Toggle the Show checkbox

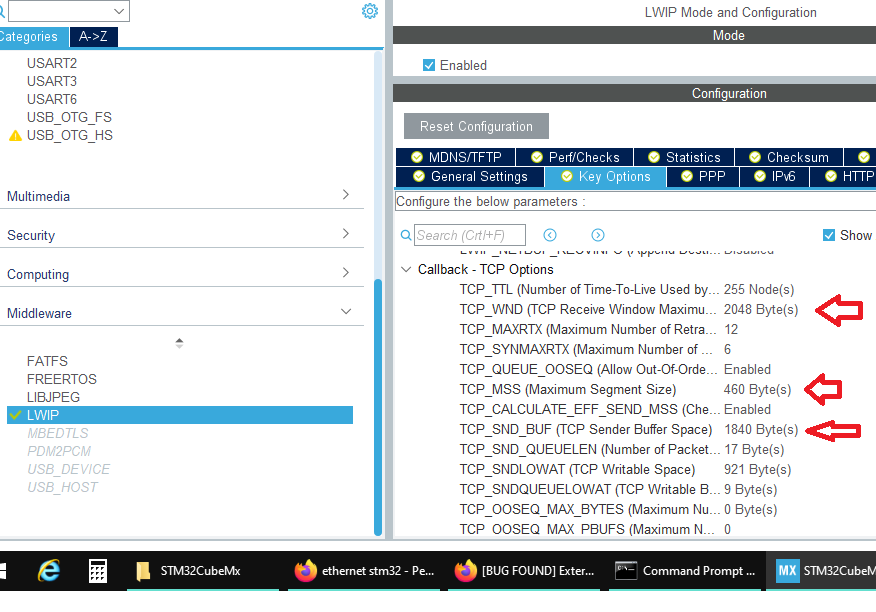(x=829, y=235)
